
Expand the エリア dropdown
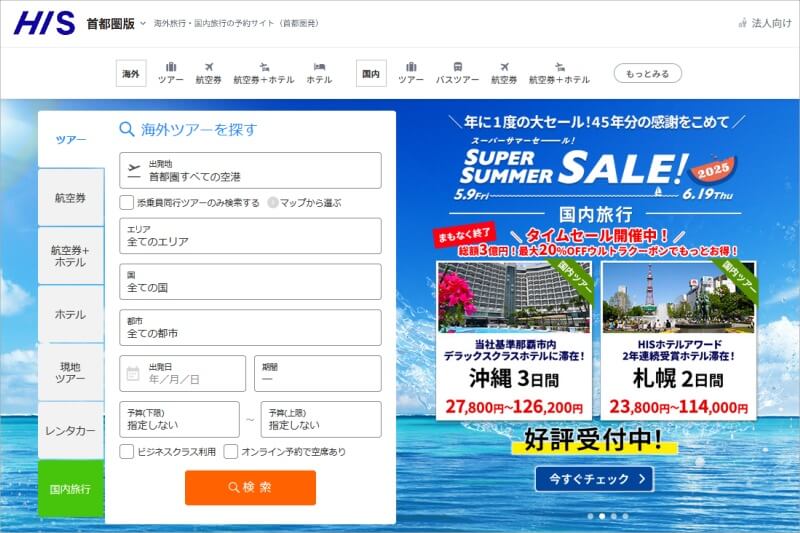251,236
